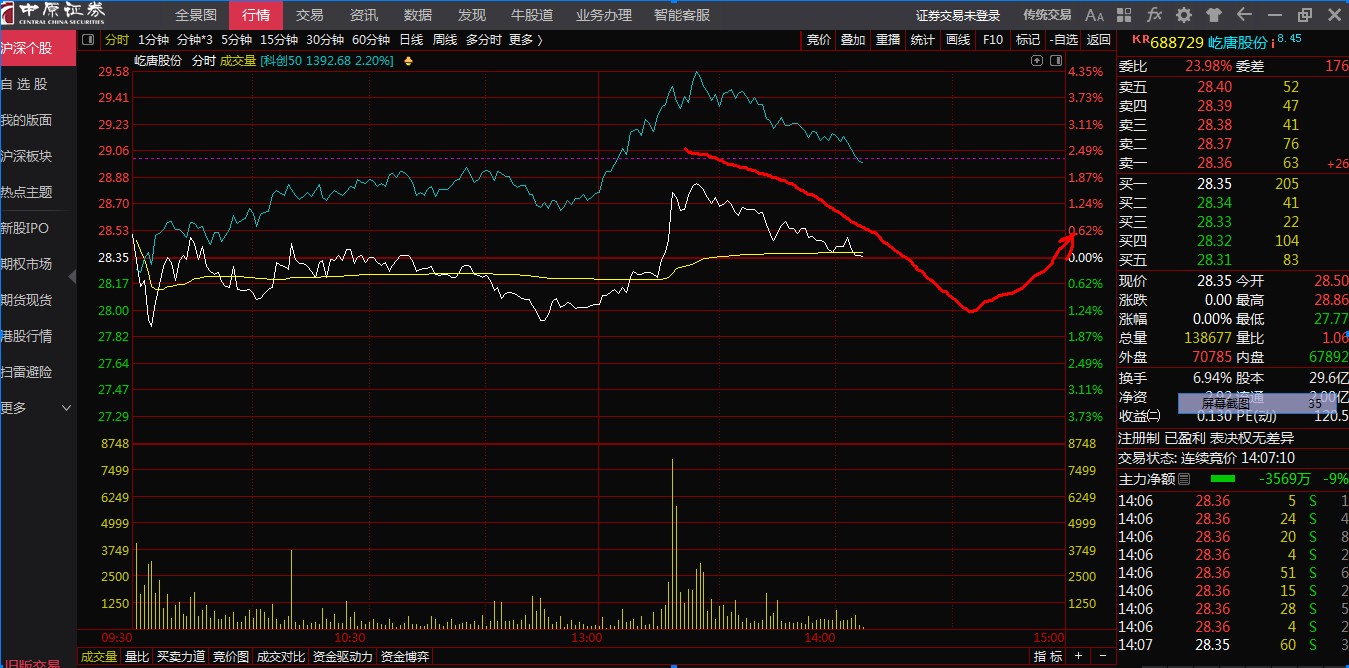Open the 资讯 top menu

pyautogui.click(x=364, y=15)
